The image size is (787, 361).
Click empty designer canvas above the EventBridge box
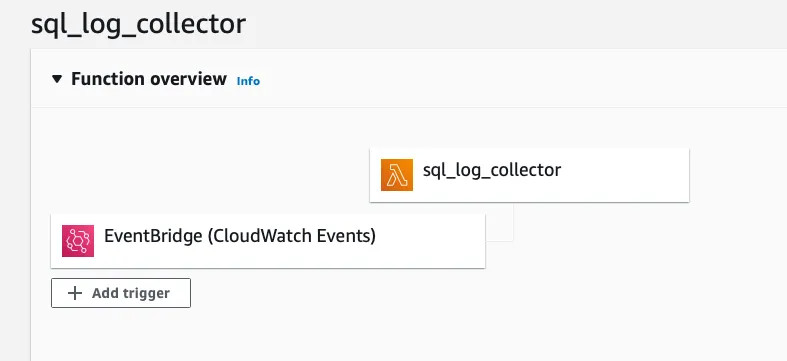pyautogui.click(x=201, y=166)
